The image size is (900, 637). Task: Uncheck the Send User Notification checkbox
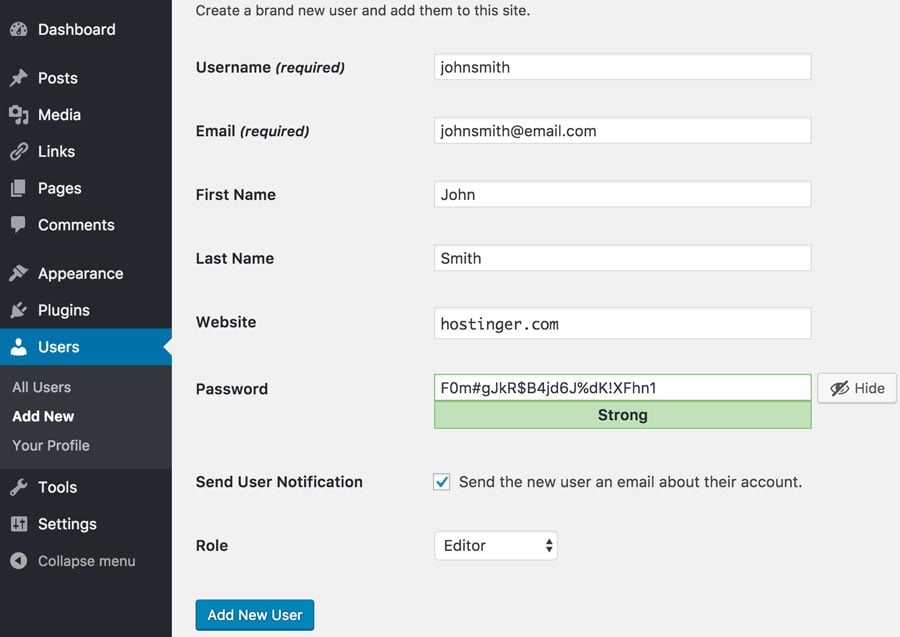click(441, 481)
